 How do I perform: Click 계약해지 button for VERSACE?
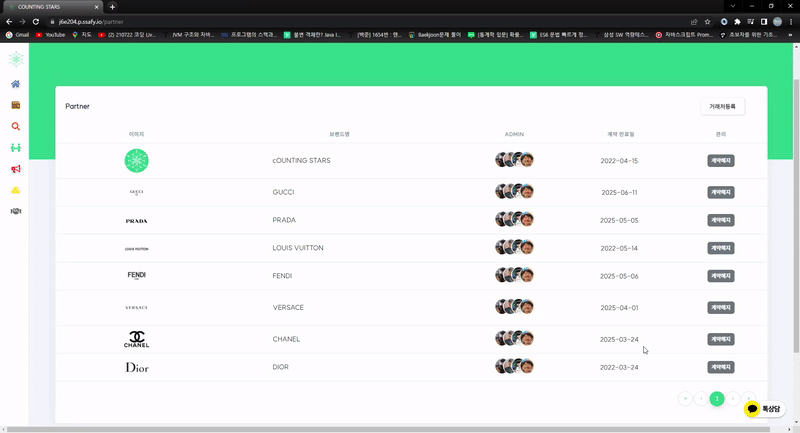tap(720, 308)
